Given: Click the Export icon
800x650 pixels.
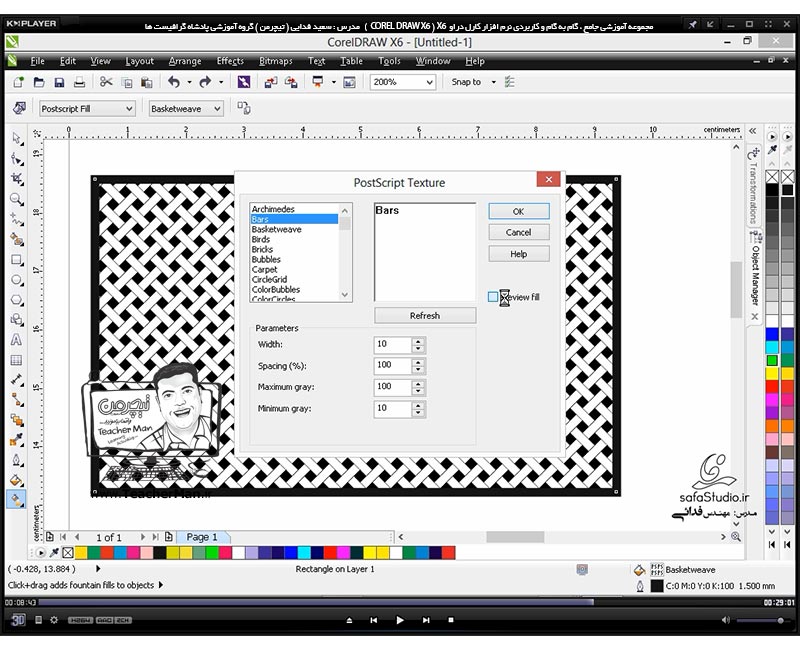Looking at the screenshot, I should pyautogui.click(x=291, y=82).
